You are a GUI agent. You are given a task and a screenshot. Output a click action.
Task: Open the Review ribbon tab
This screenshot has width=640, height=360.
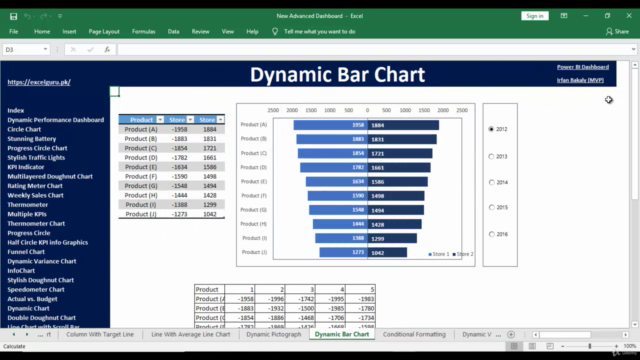coord(200,31)
